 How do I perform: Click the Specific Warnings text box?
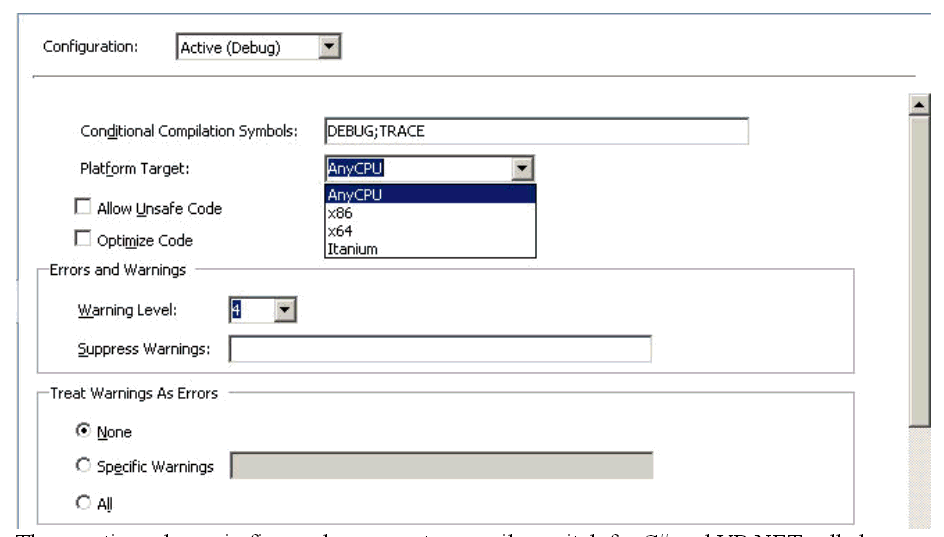(441, 466)
